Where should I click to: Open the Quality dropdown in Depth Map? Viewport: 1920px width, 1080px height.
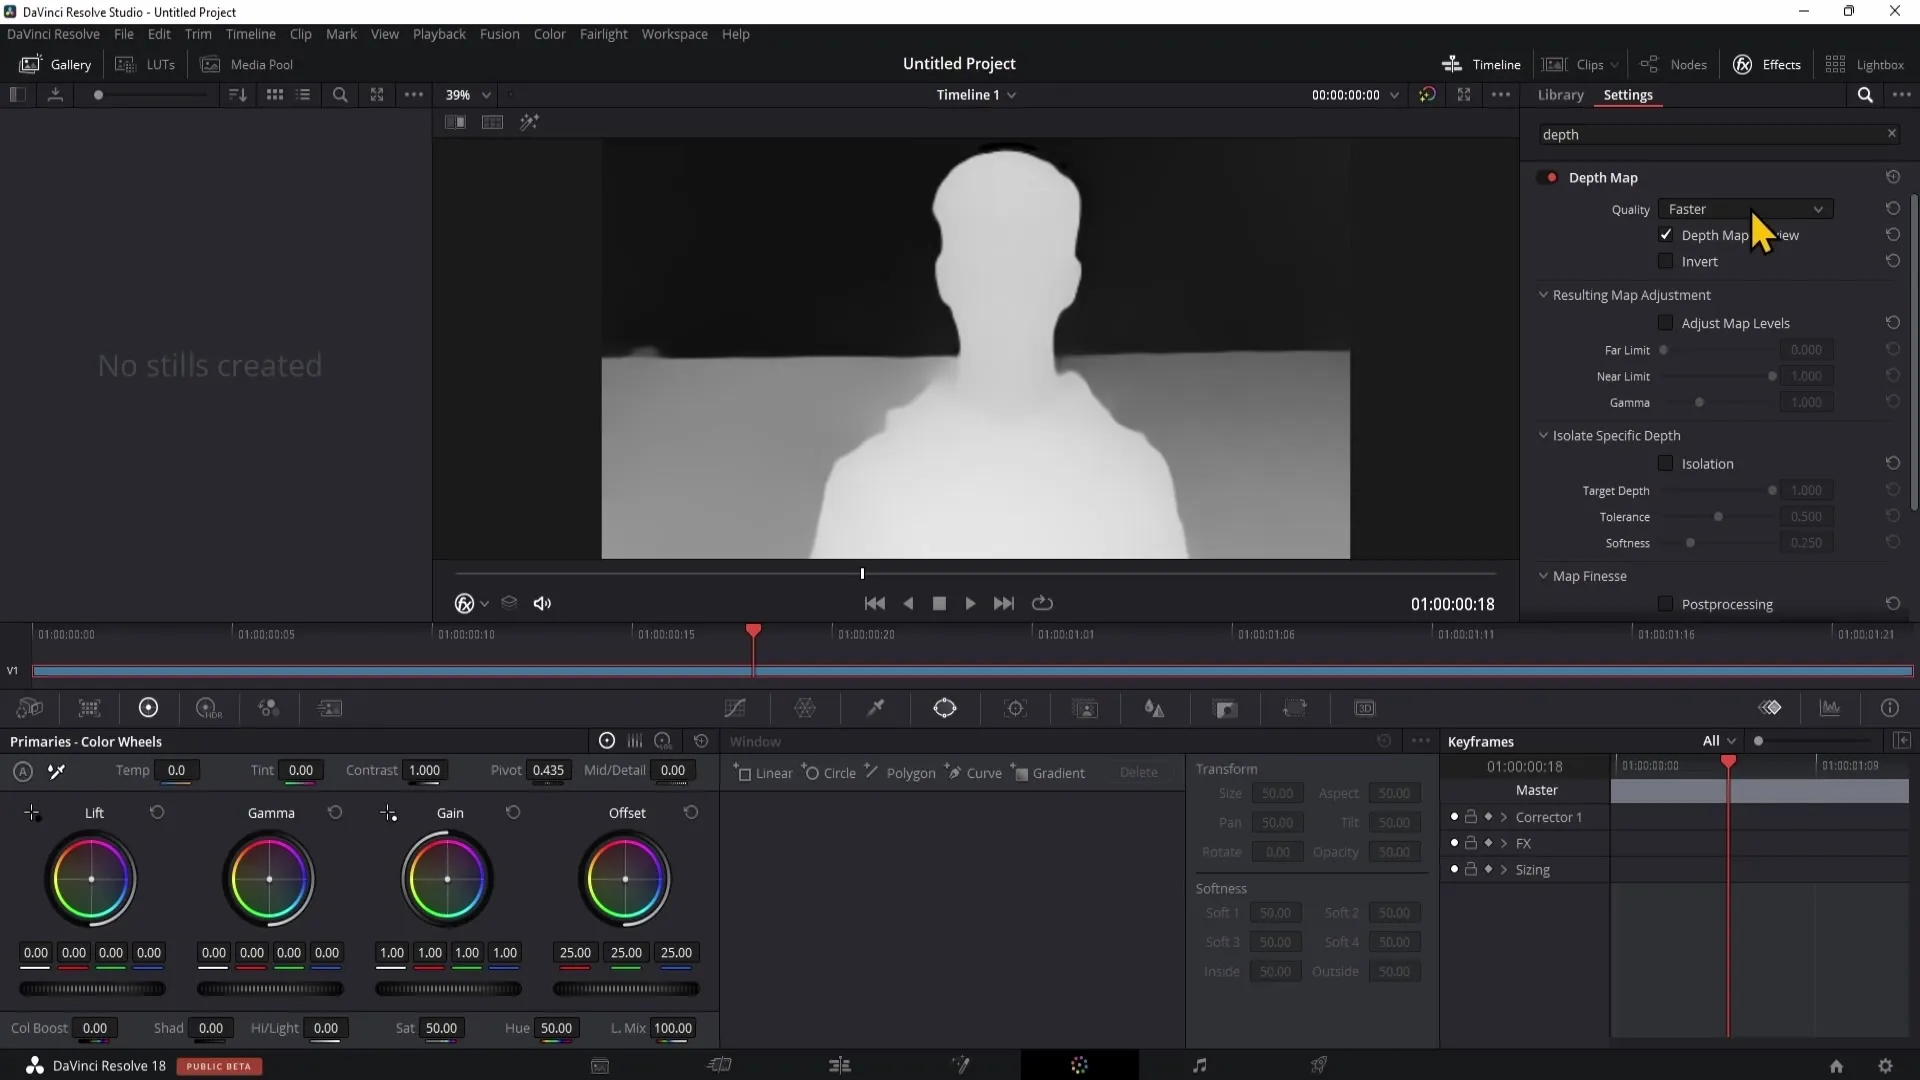coord(1743,208)
